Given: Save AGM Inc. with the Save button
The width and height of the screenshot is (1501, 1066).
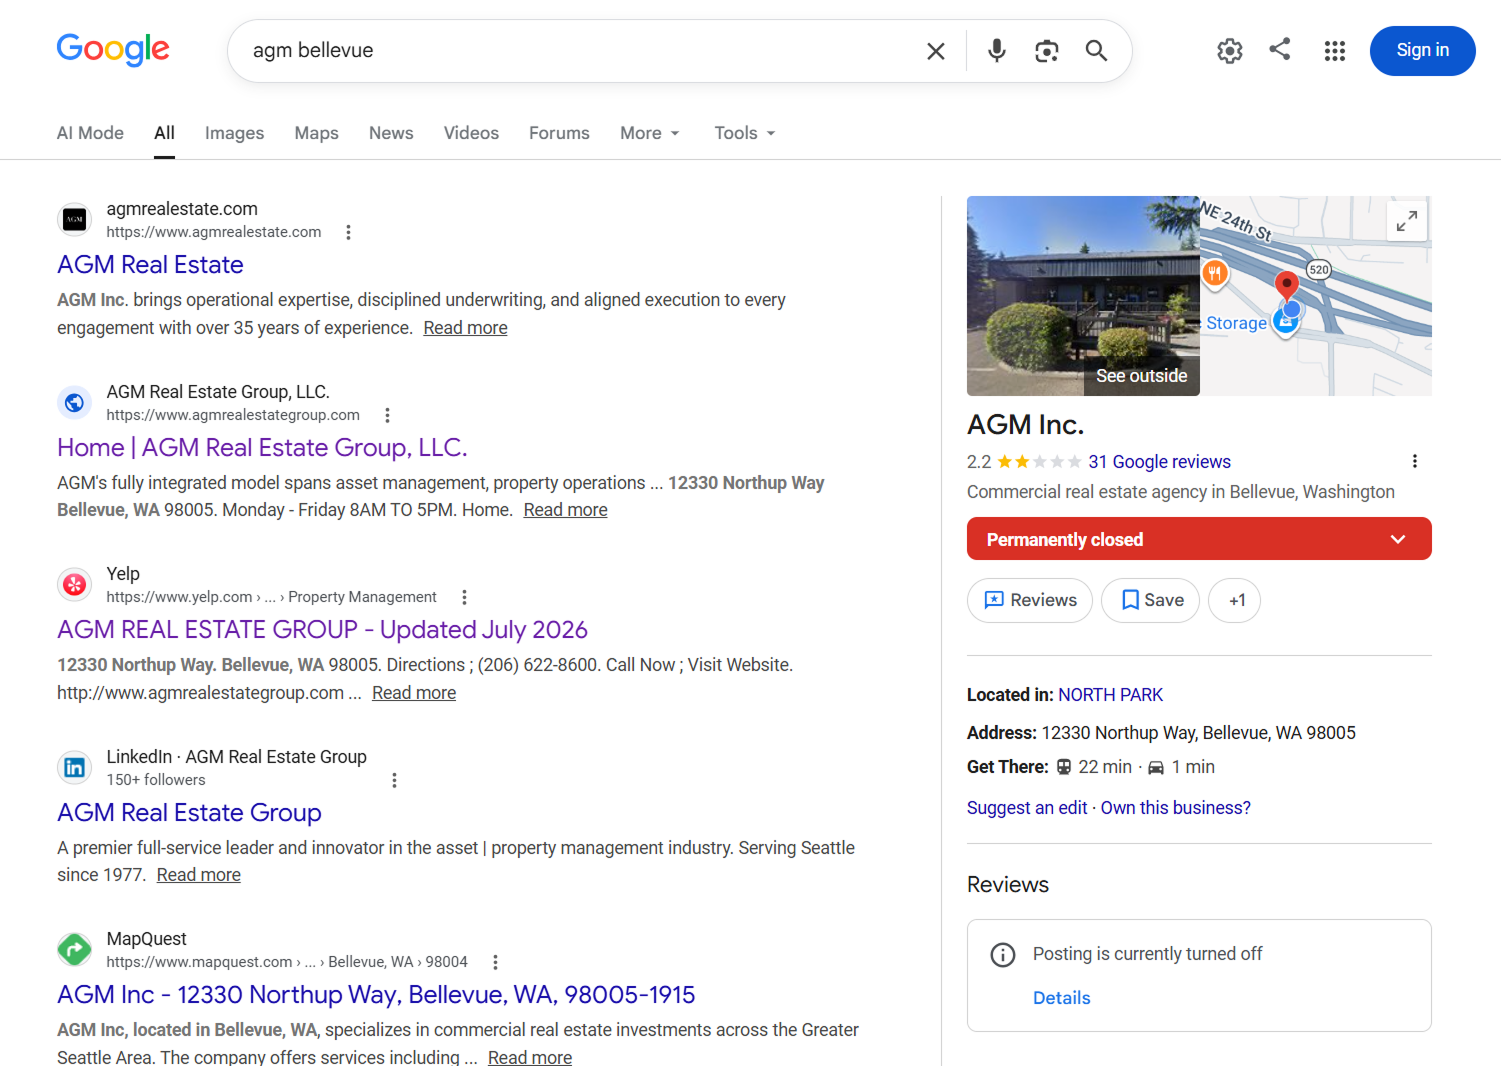Looking at the screenshot, I should pyautogui.click(x=1150, y=601).
